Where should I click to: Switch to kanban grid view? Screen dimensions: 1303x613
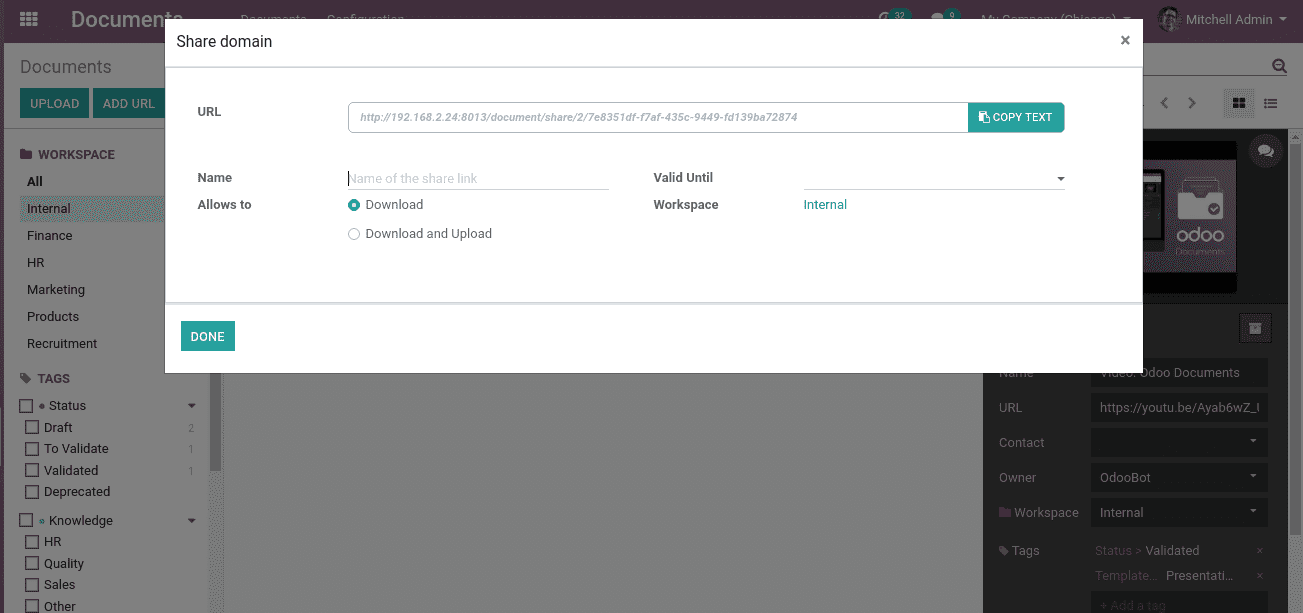pos(1239,103)
